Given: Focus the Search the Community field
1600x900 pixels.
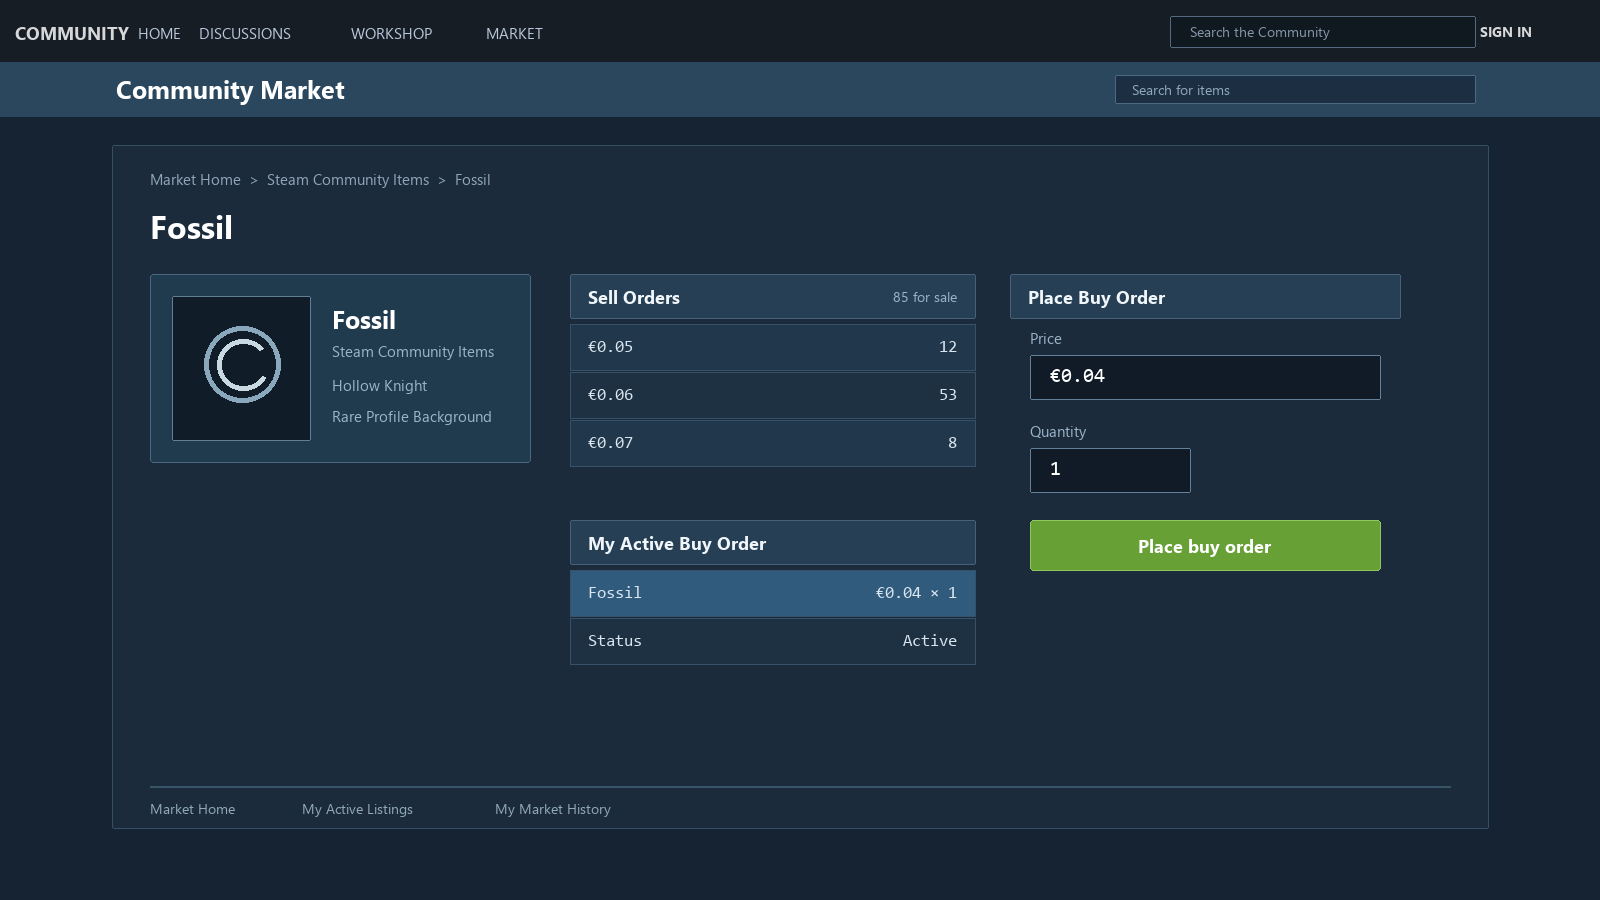Looking at the screenshot, I should coord(1322,32).
